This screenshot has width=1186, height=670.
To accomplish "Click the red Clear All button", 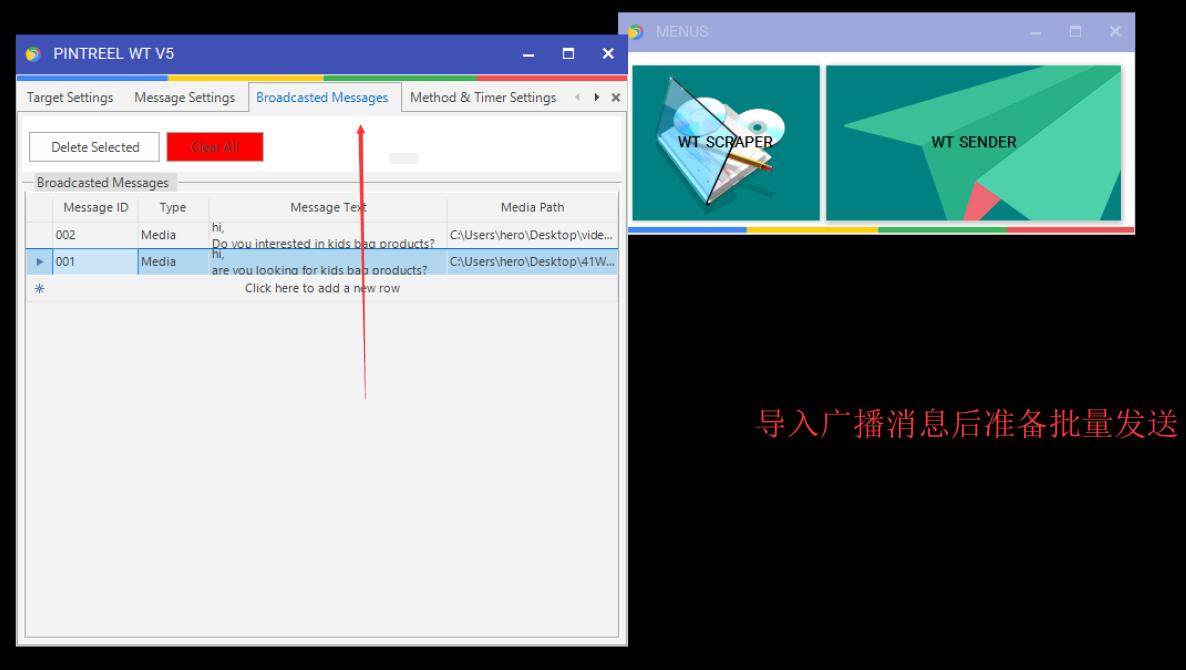I will tap(215, 147).
